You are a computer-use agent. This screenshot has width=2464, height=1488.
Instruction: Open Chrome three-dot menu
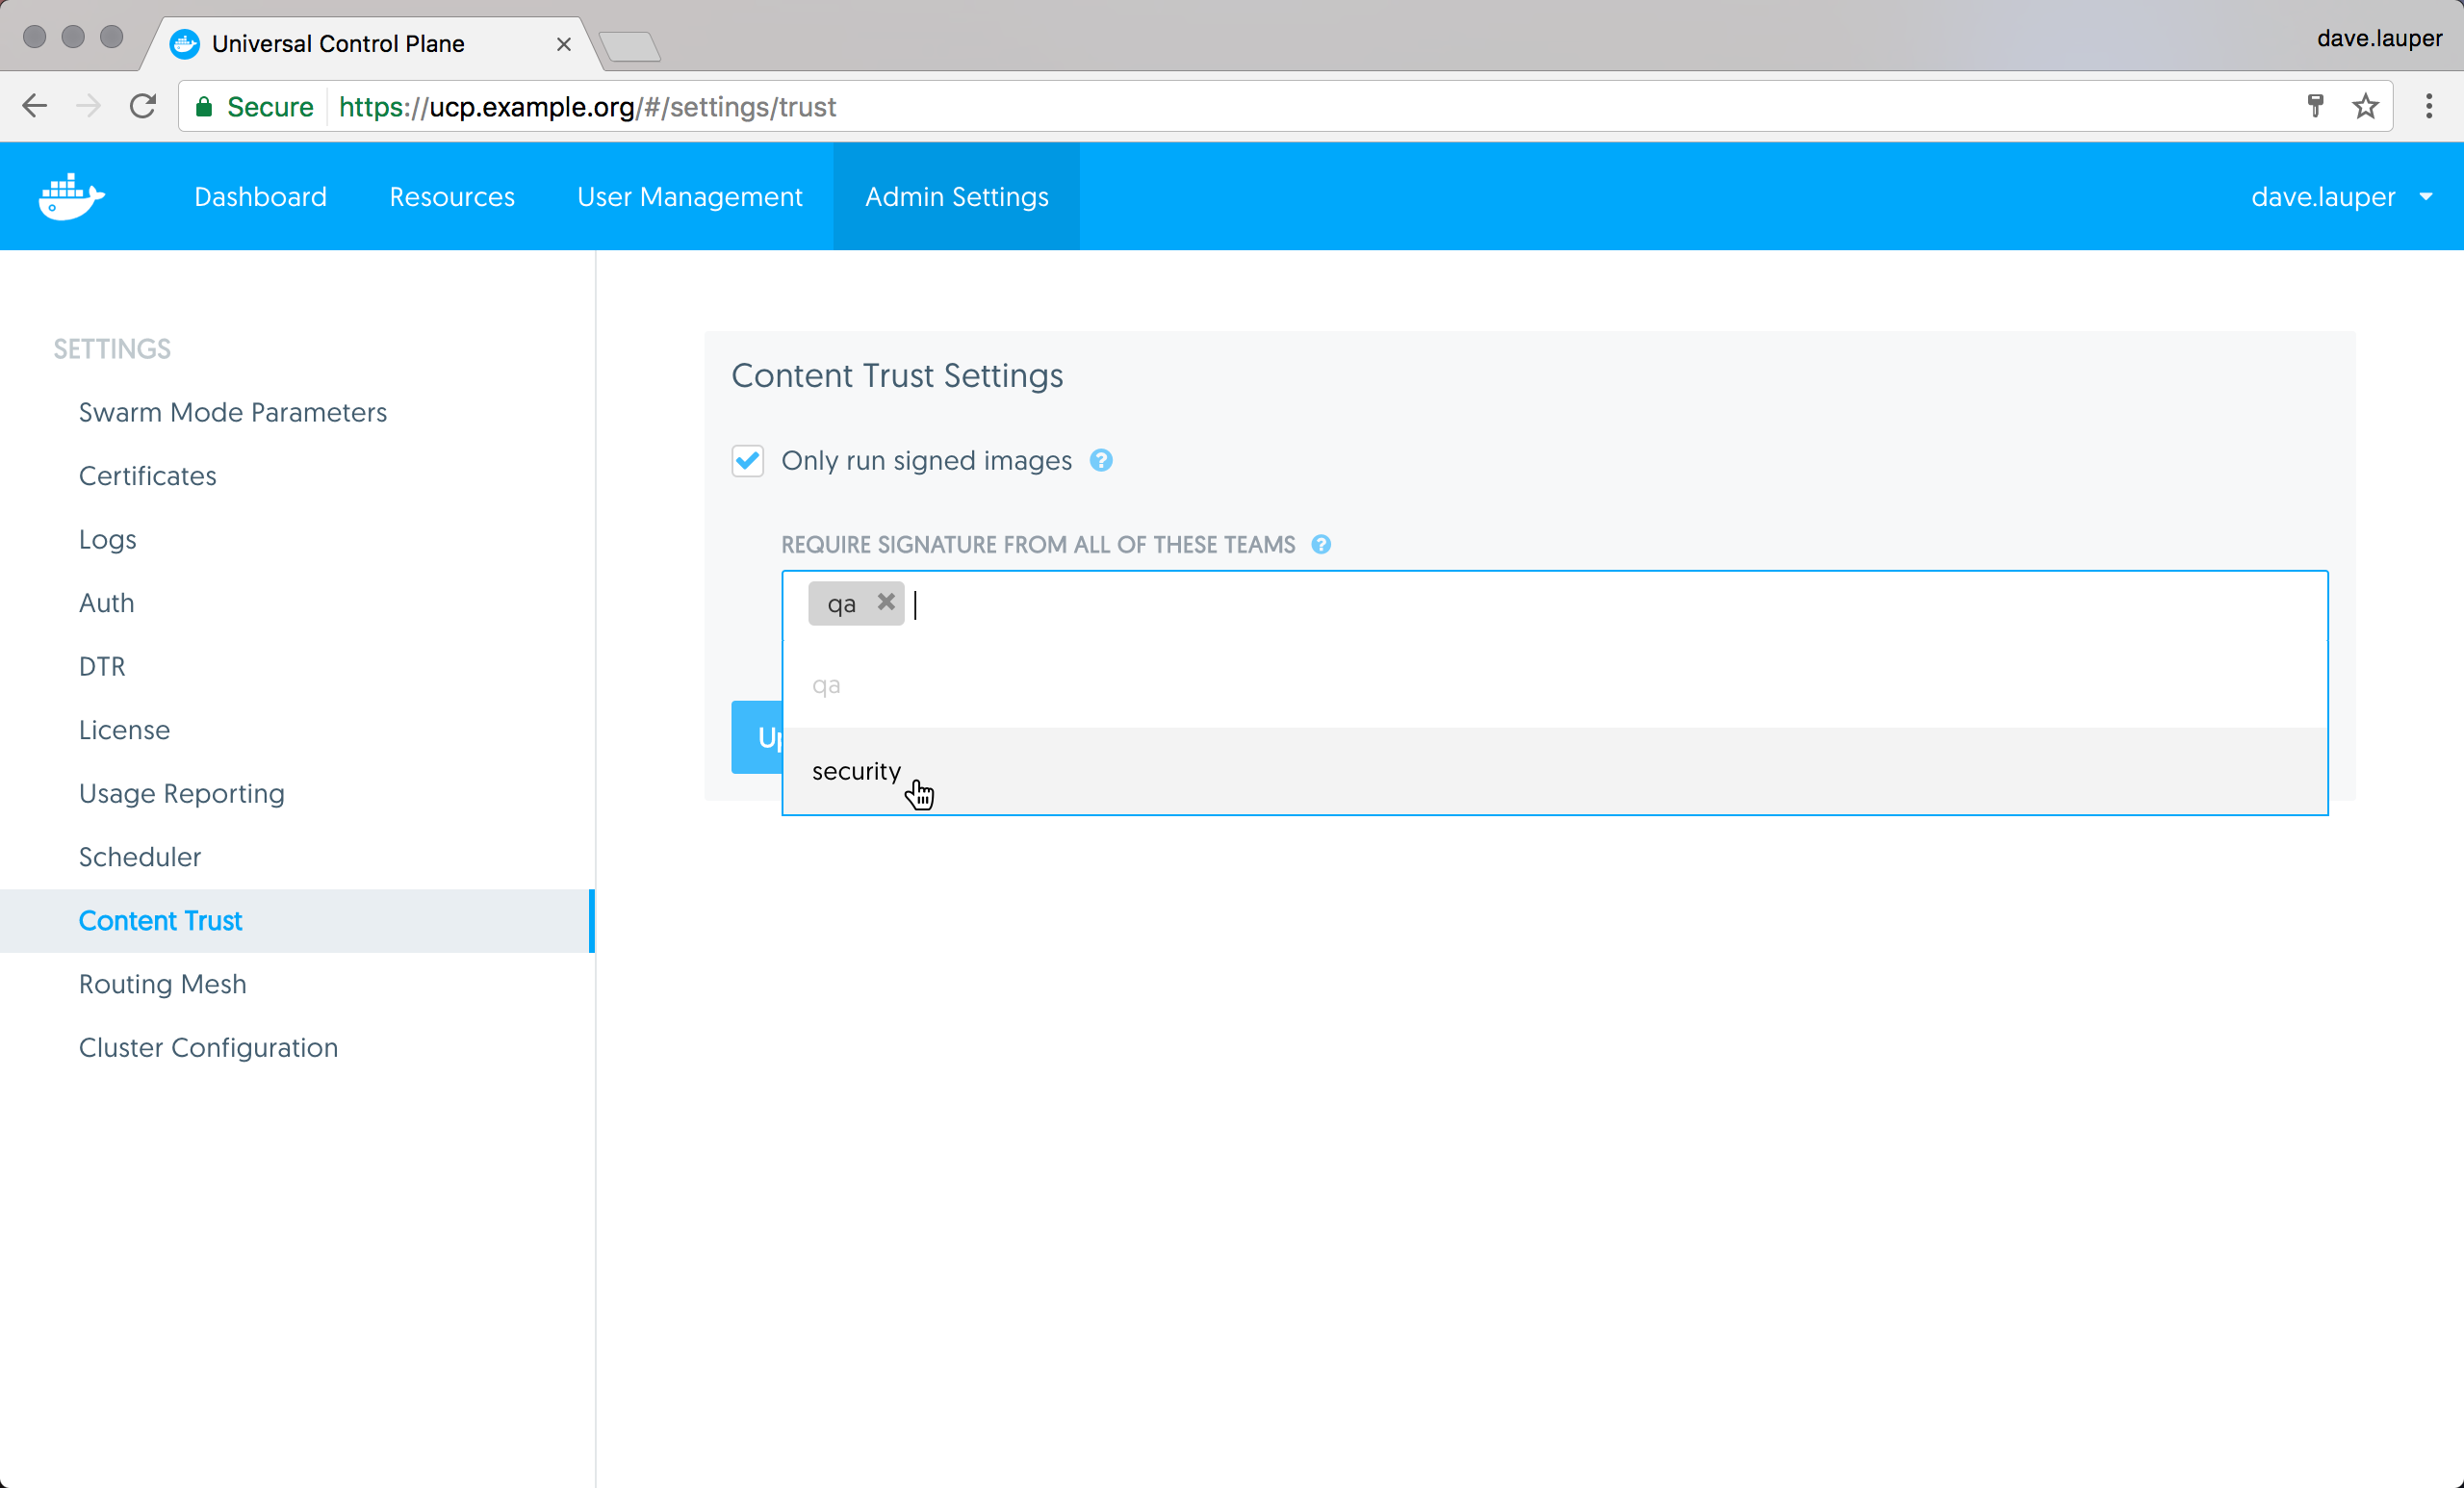[2428, 106]
